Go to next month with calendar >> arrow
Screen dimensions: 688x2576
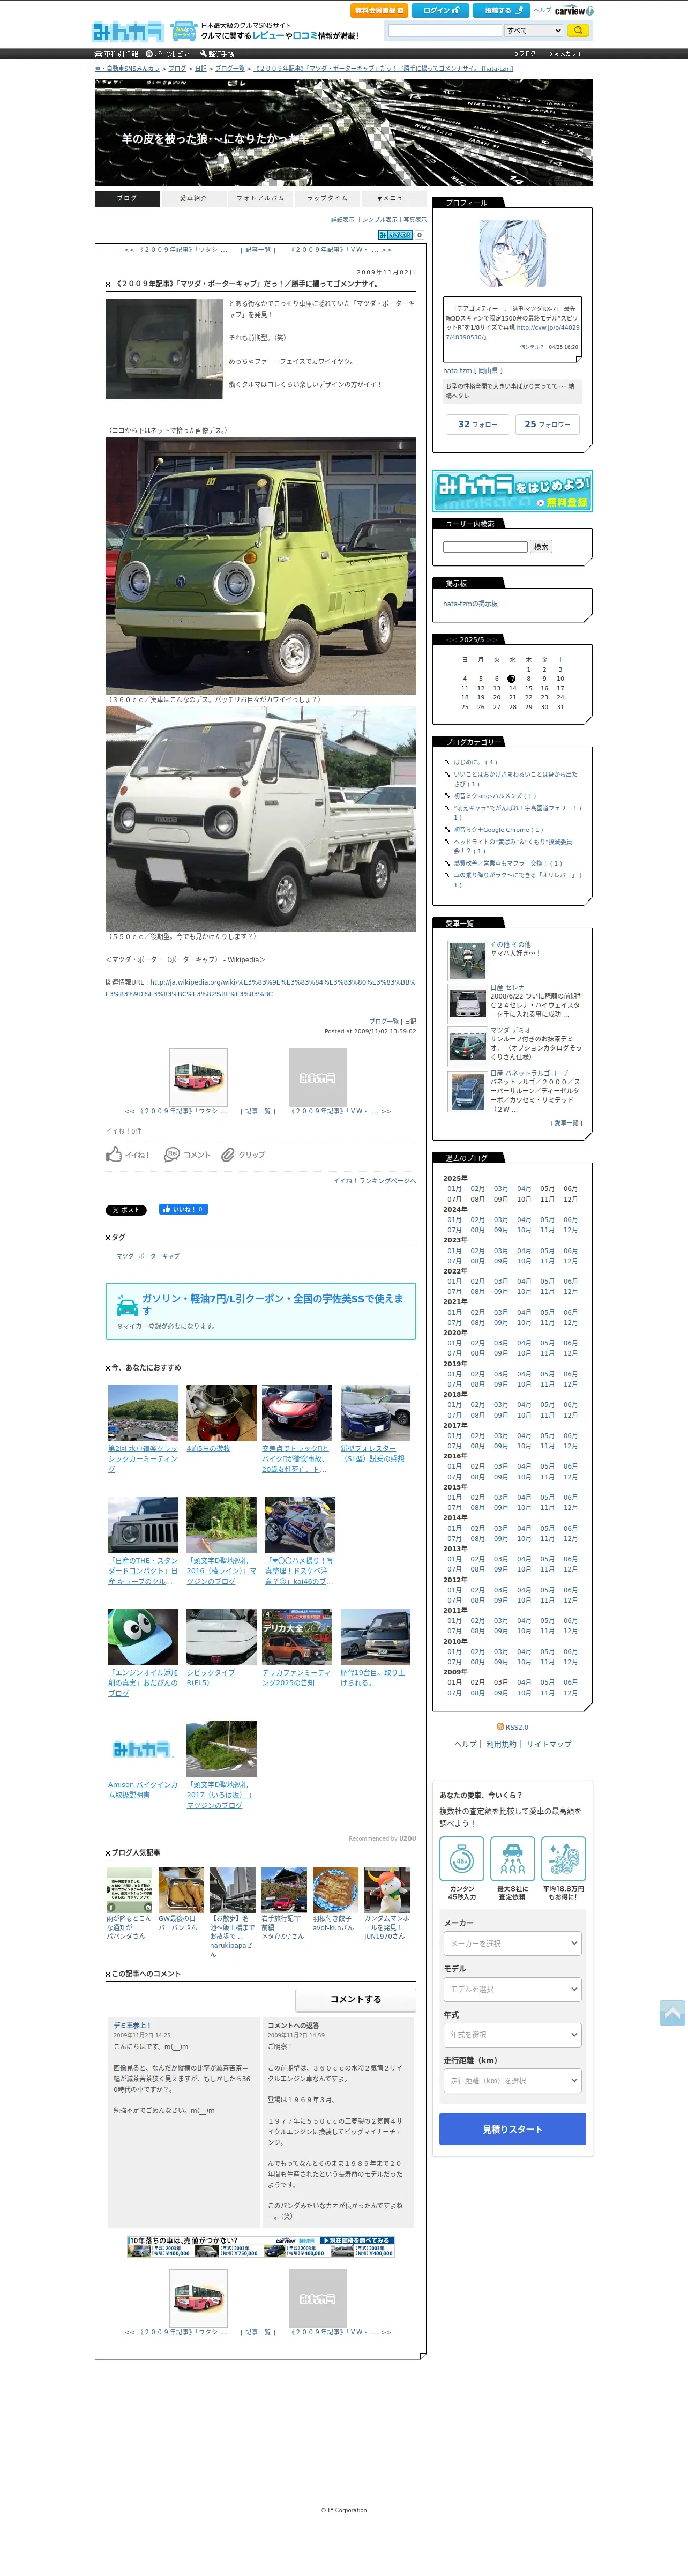coord(492,640)
